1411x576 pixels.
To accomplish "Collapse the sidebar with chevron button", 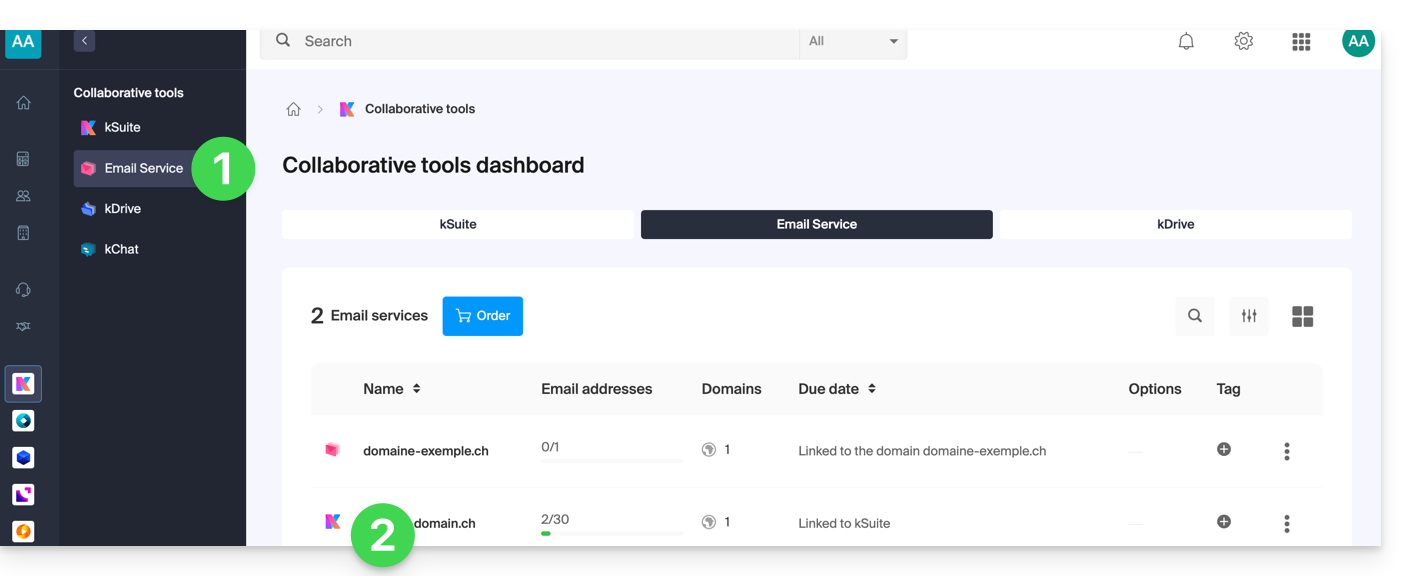I will [85, 41].
